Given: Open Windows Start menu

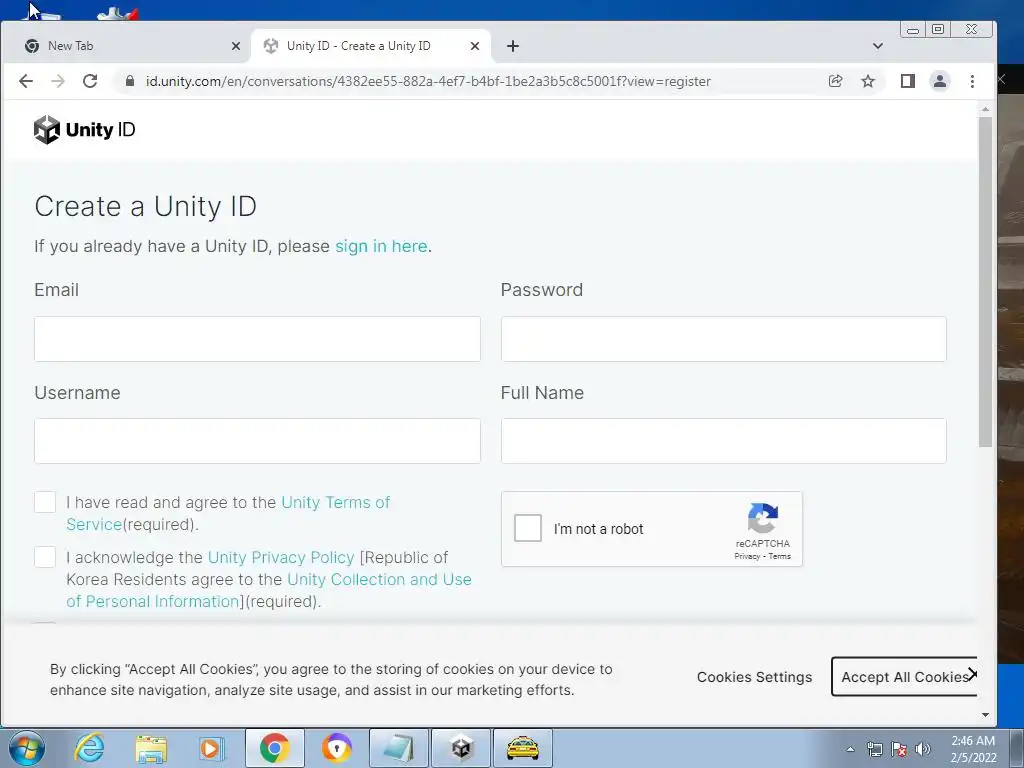Looking at the screenshot, I should [x=26, y=748].
